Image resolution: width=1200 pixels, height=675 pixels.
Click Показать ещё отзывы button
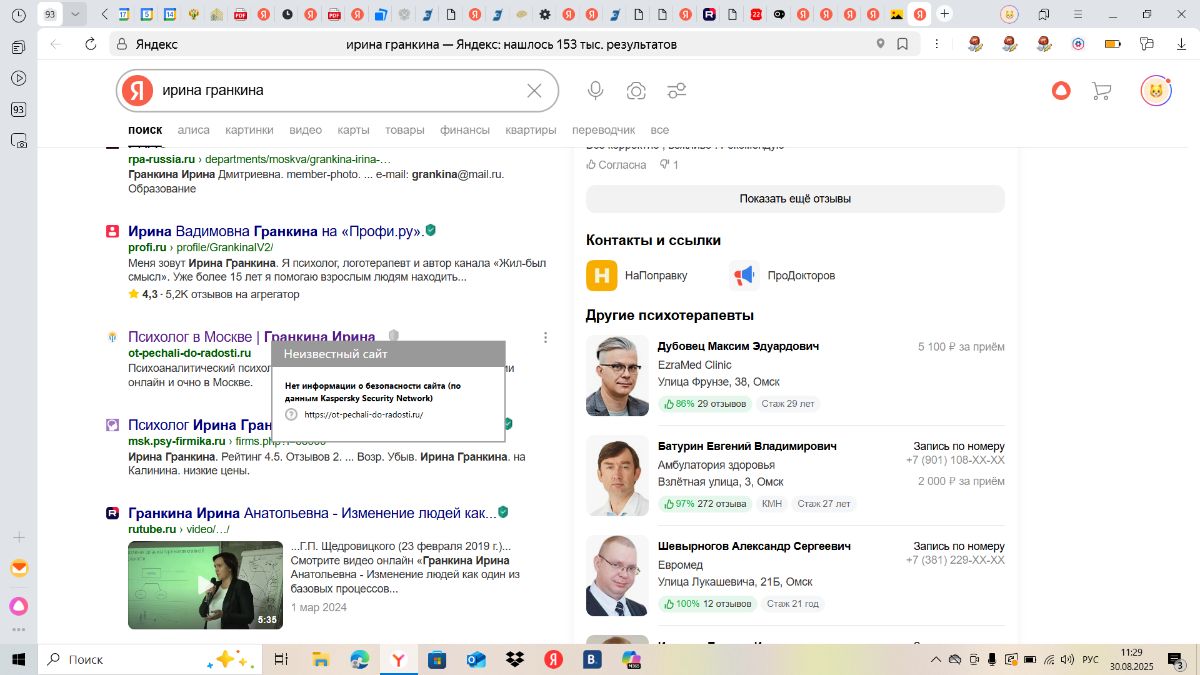click(795, 199)
